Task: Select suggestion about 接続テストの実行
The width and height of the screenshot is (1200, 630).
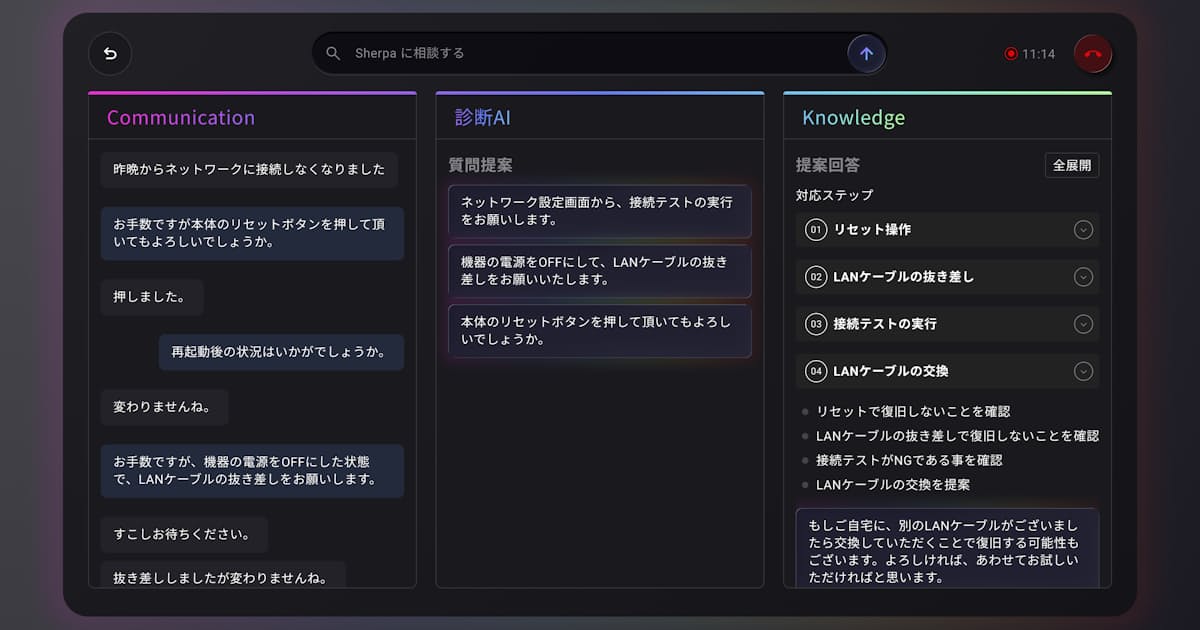Action: (600, 210)
